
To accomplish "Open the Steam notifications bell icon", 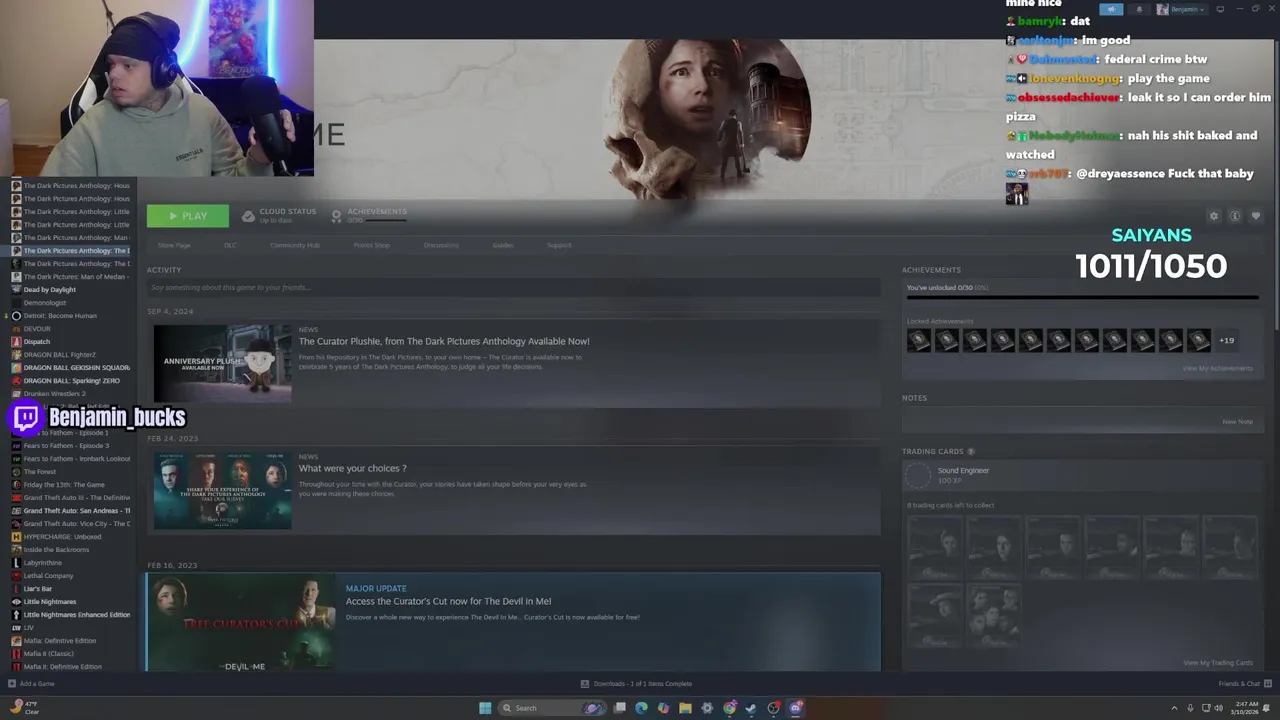I will point(1138,9).
